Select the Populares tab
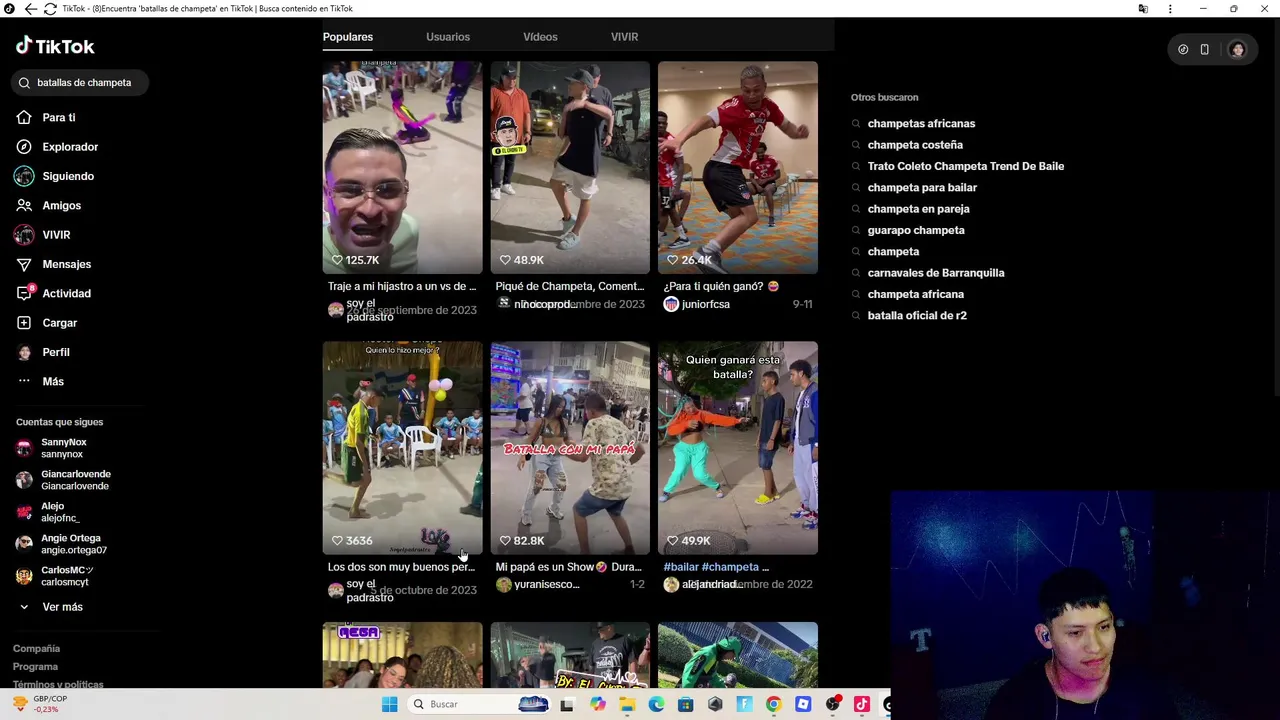Image resolution: width=1280 pixels, height=720 pixels. point(347,37)
